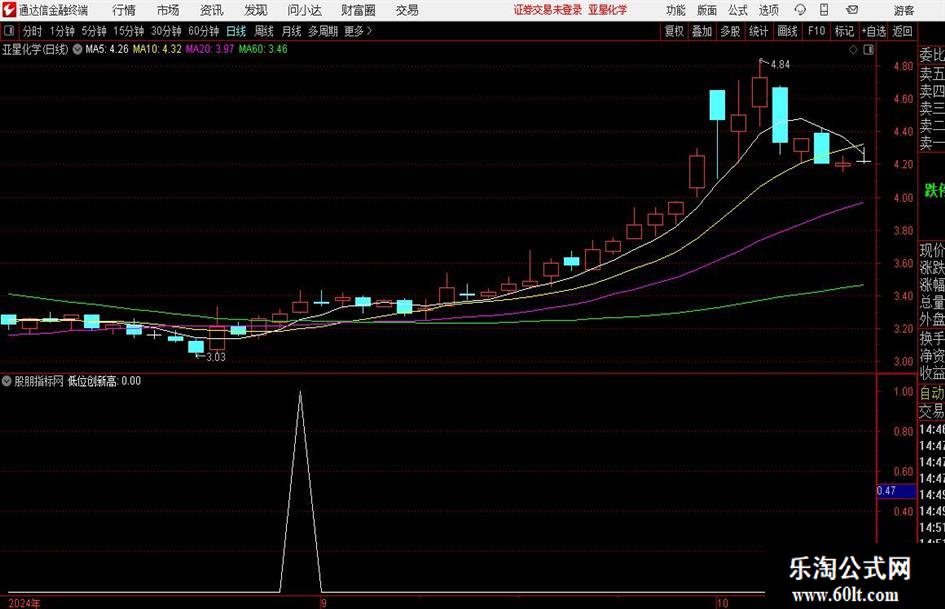Switch to 30分钟 period tab
The image size is (945, 609).
pos(166,31)
